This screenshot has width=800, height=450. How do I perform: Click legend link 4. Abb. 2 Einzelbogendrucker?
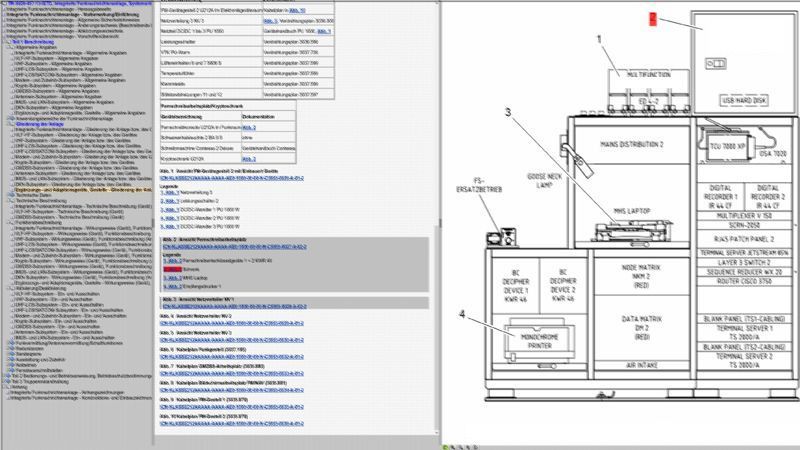click(x=172, y=287)
